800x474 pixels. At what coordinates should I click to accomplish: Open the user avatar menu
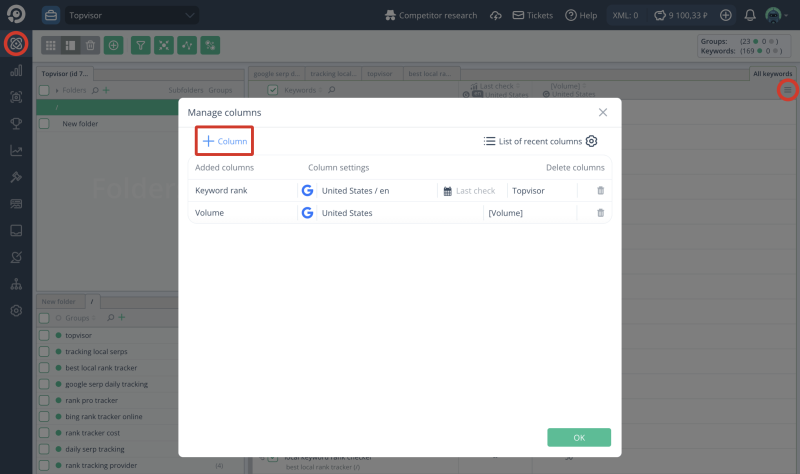[777, 15]
